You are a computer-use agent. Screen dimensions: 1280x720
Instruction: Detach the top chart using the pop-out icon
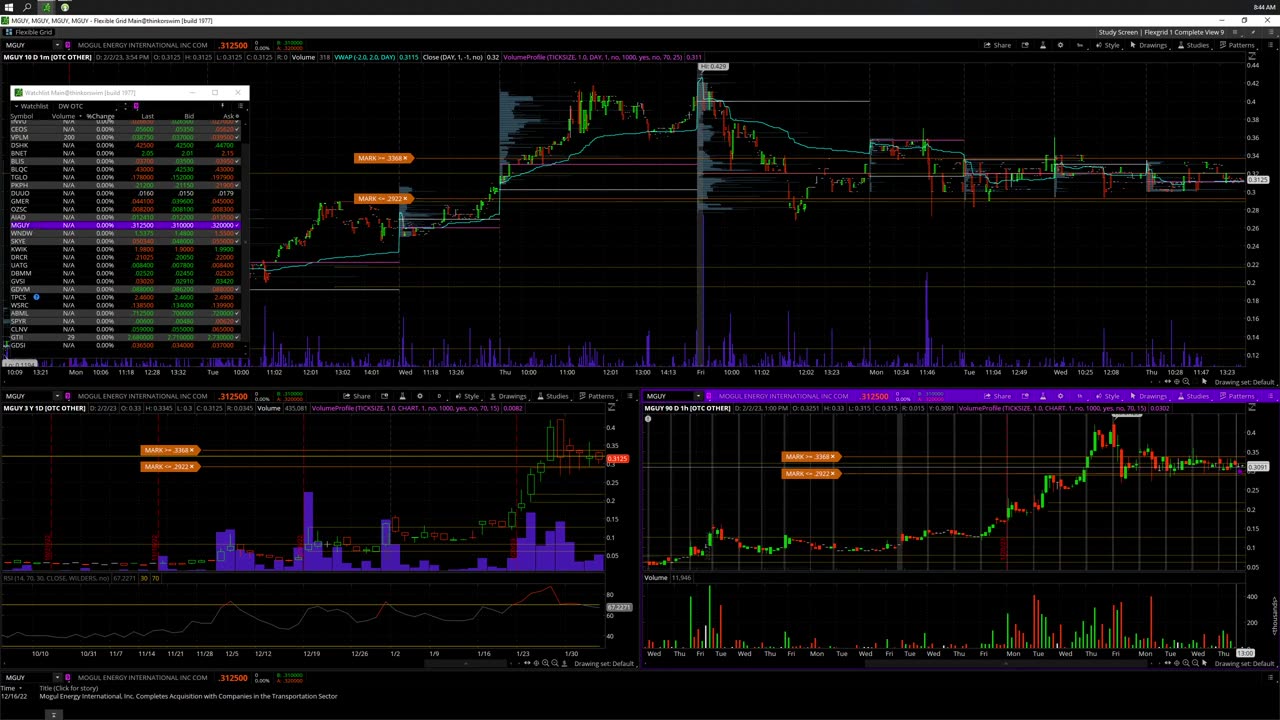[x=1025, y=45]
